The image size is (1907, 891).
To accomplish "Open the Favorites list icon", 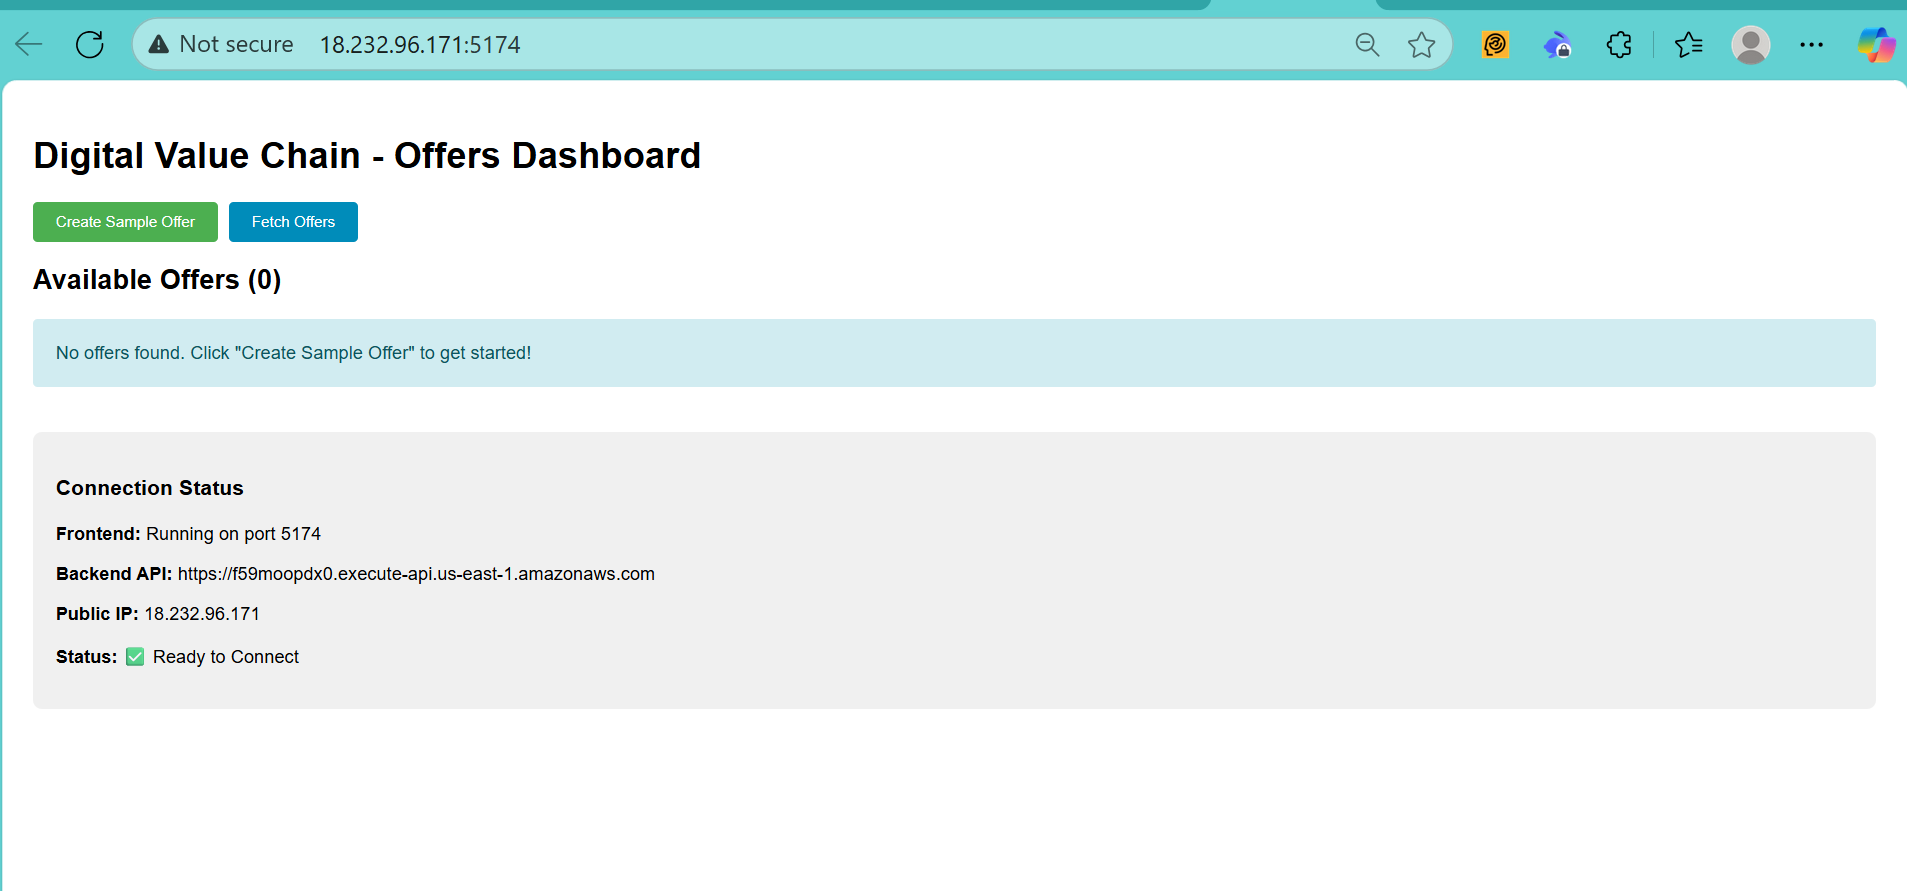I will [x=1689, y=44].
